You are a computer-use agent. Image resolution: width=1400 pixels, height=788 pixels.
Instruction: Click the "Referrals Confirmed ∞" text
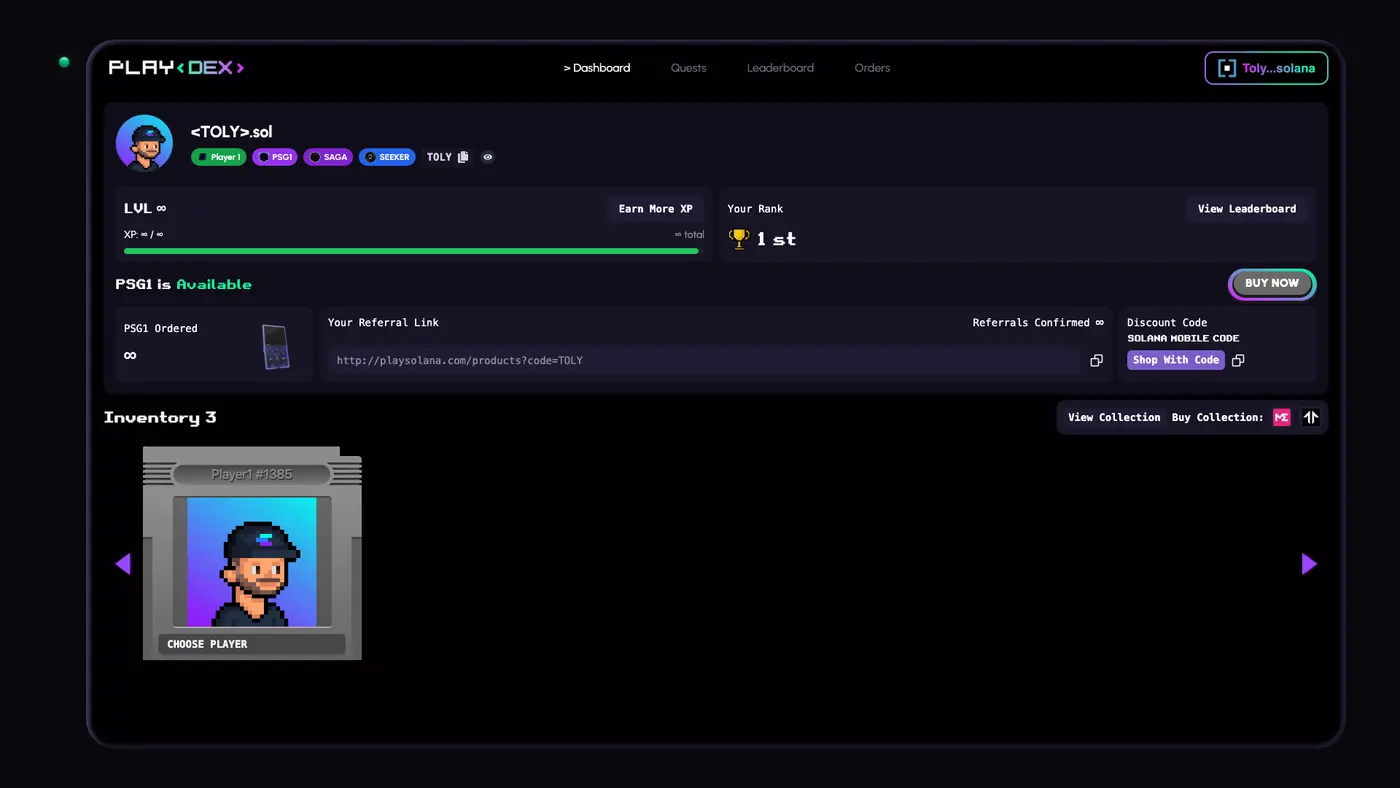tap(1038, 323)
